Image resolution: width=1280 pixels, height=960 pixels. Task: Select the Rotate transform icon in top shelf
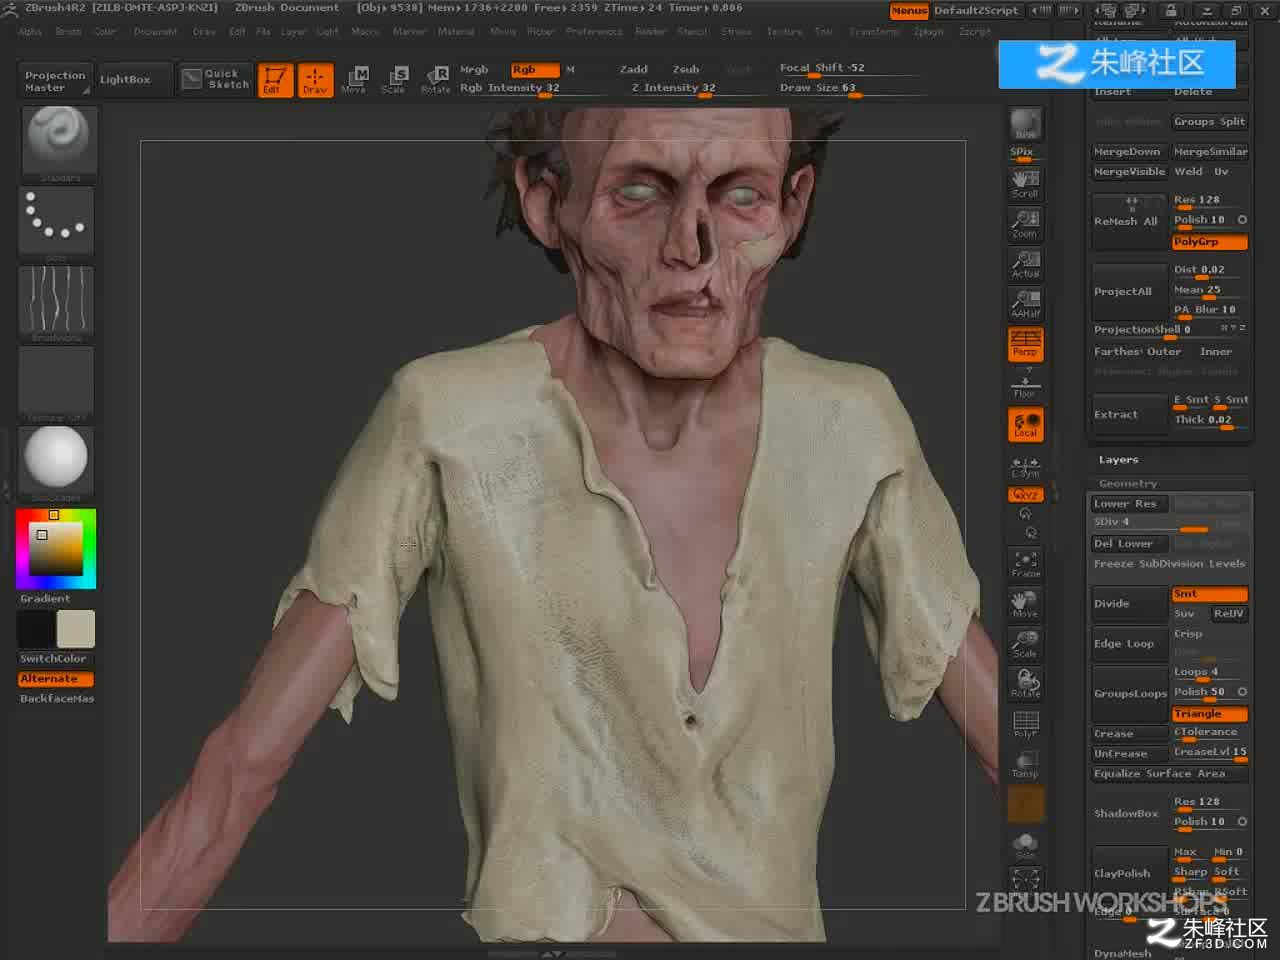(x=435, y=80)
